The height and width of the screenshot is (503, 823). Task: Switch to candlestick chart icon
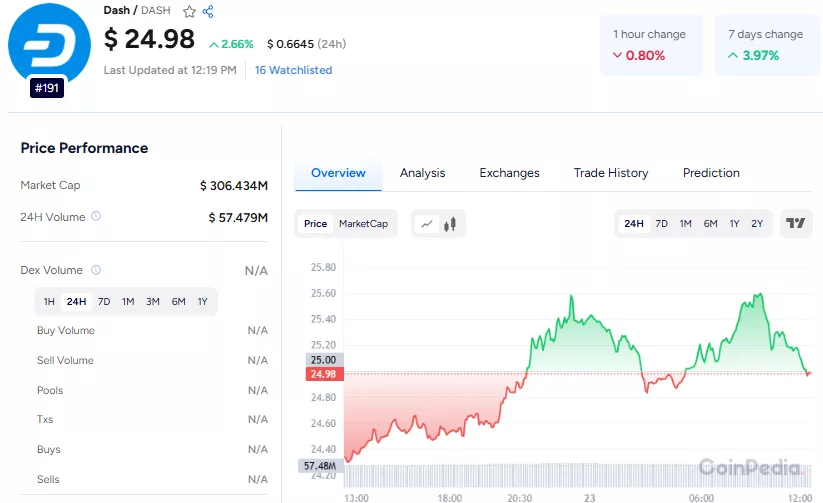tap(450, 224)
